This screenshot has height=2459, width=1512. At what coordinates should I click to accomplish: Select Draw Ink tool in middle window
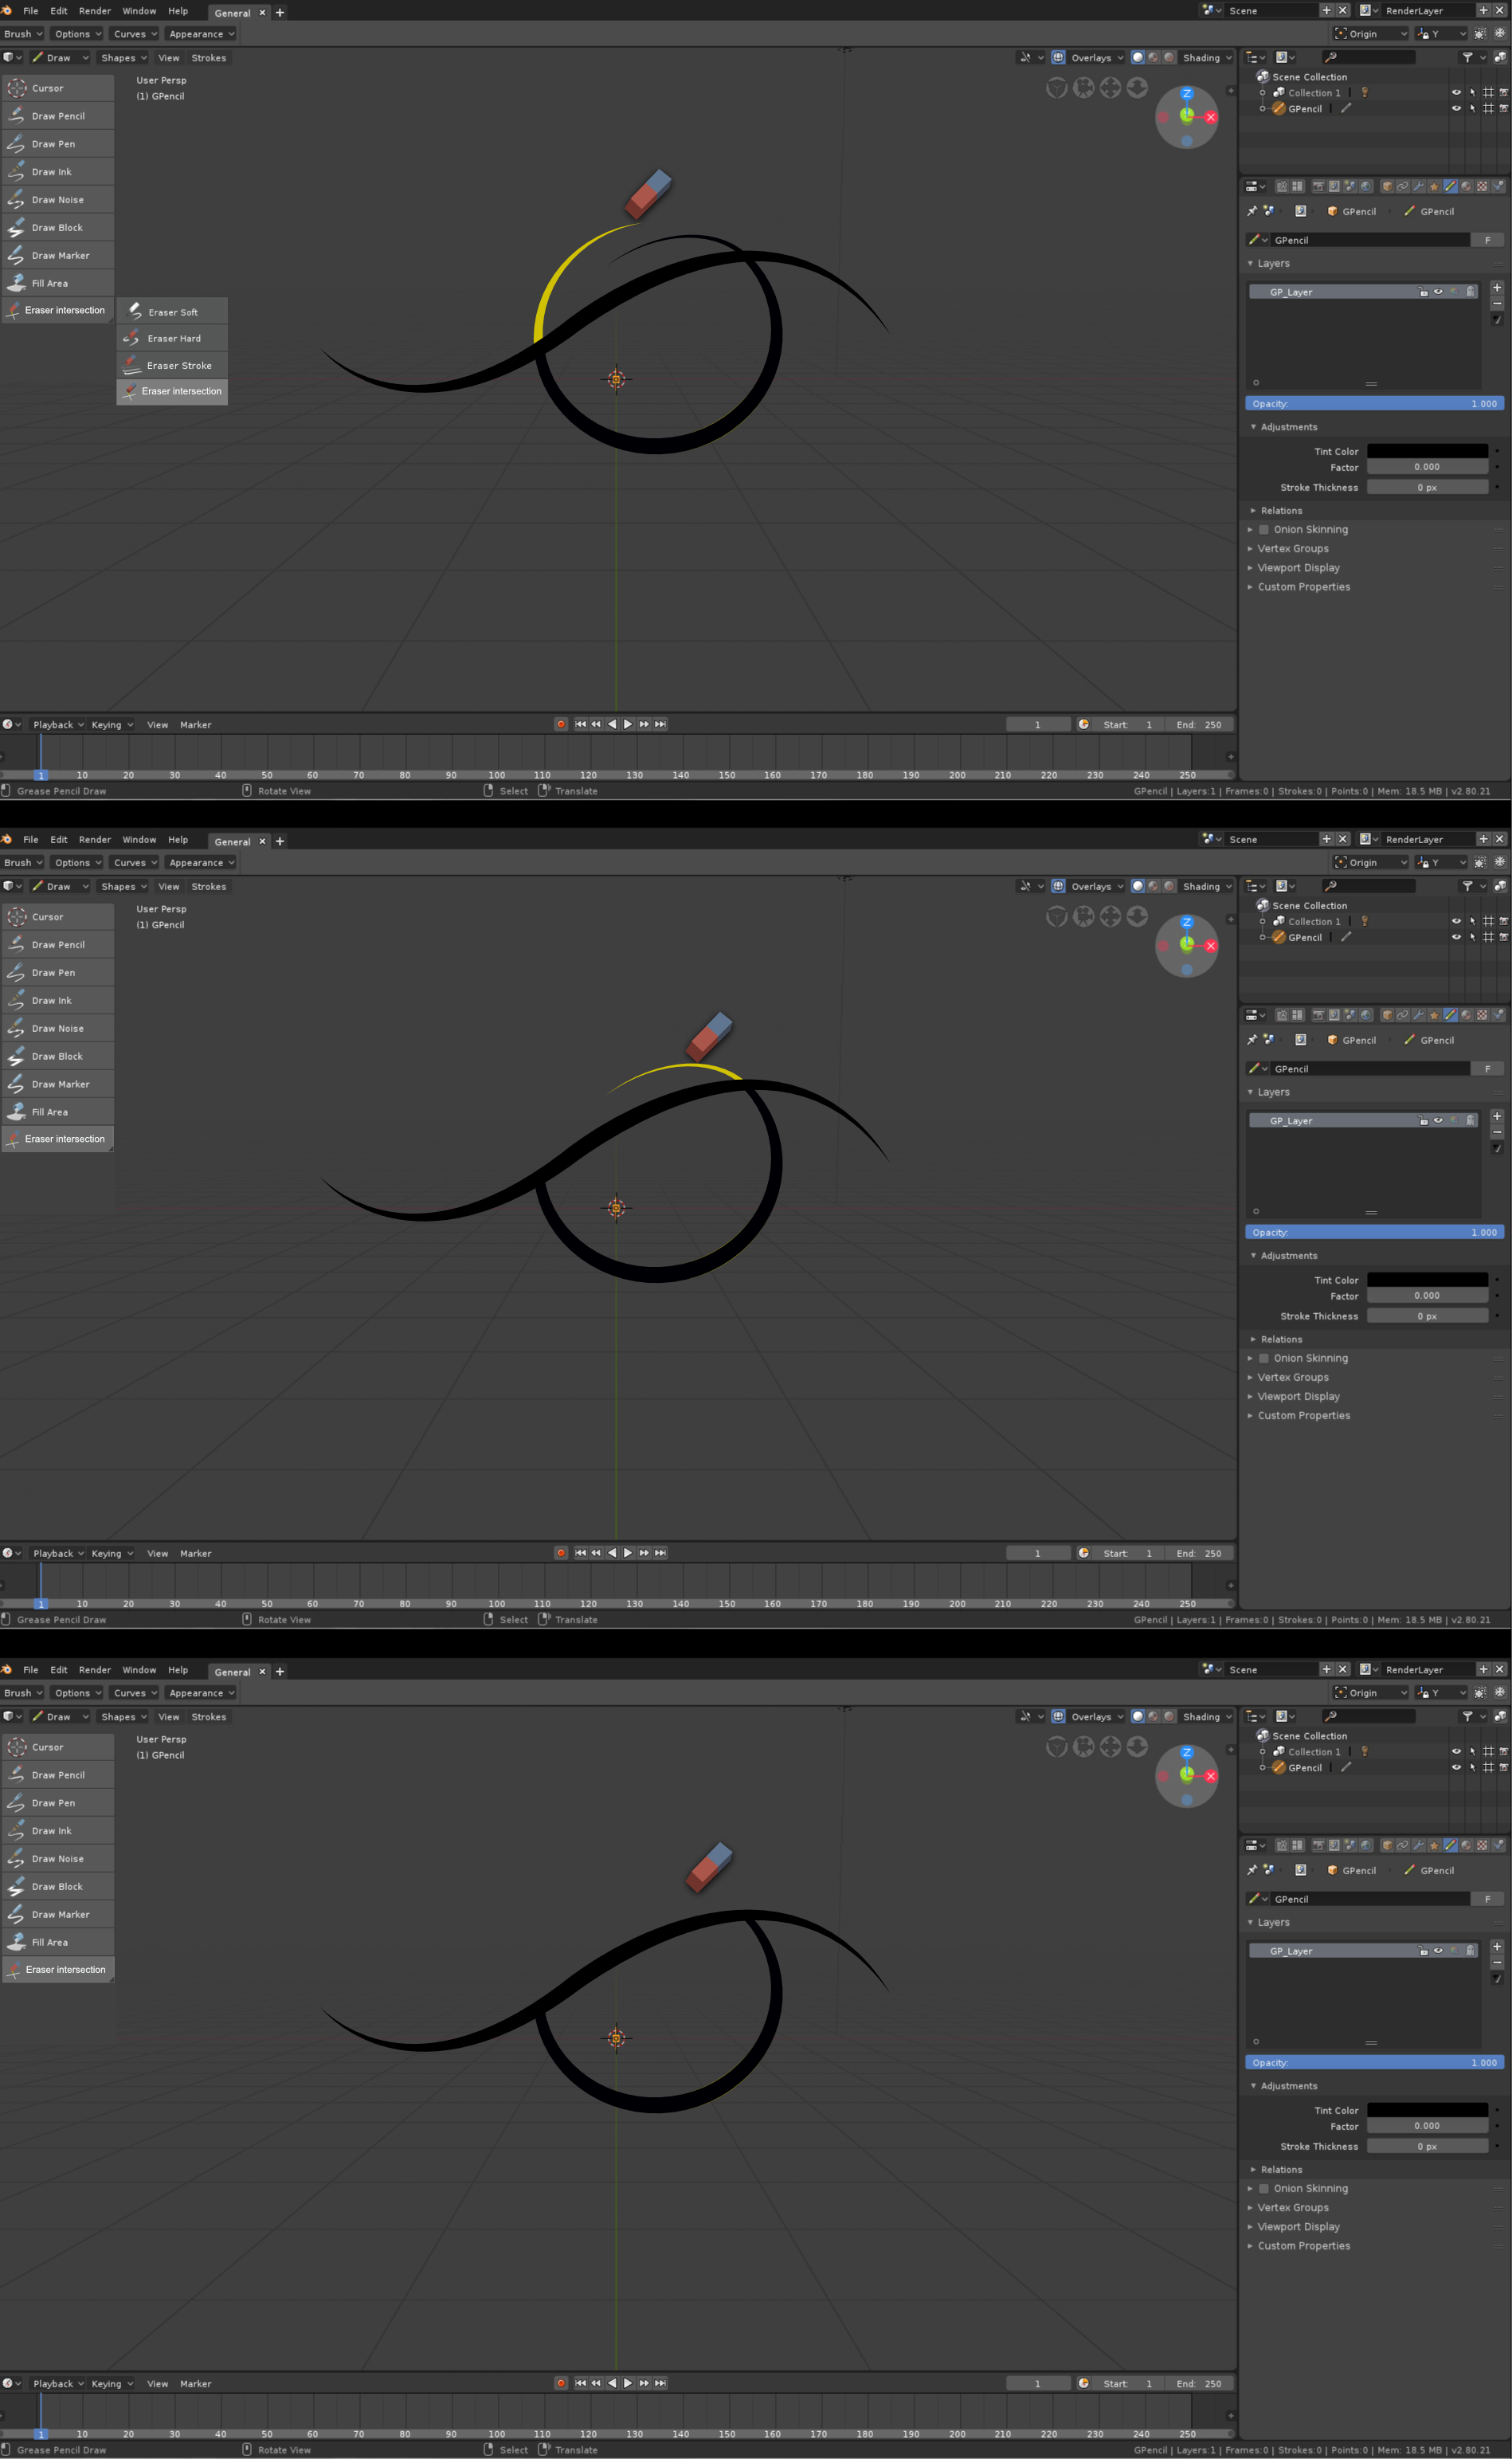click(57, 1000)
